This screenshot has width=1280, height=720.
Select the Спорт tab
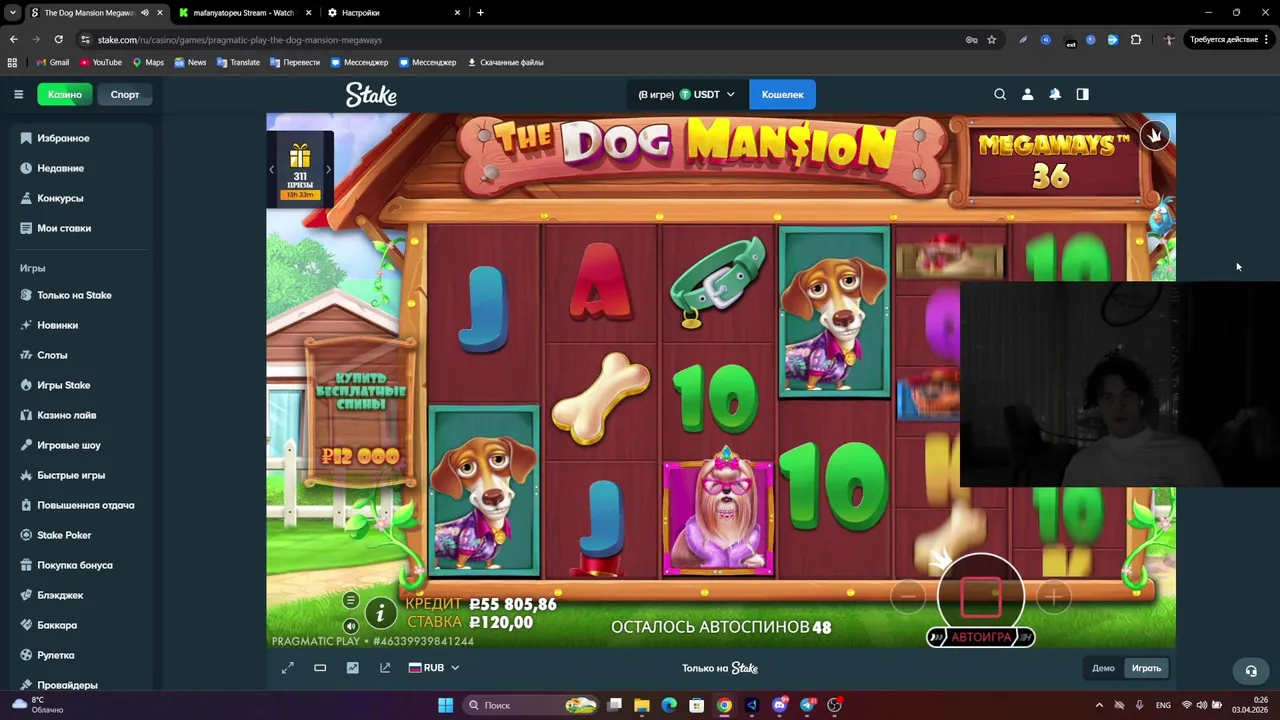tap(125, 94)
